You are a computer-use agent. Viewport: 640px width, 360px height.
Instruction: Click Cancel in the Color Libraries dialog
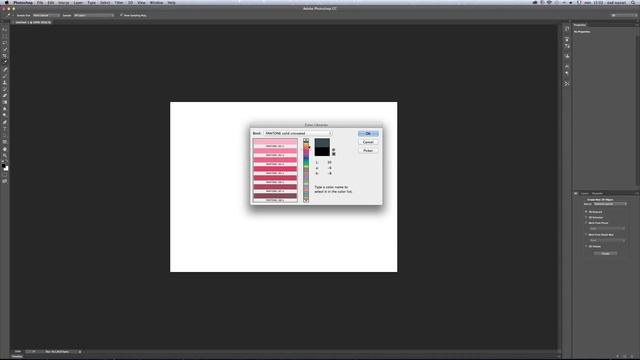(x=368, y=142)
